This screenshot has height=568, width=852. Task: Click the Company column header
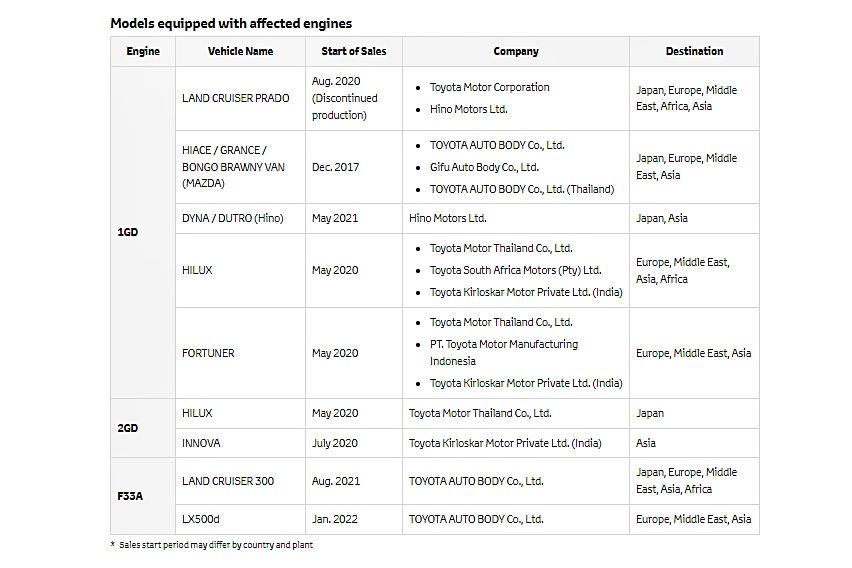(x=516, y=51)
